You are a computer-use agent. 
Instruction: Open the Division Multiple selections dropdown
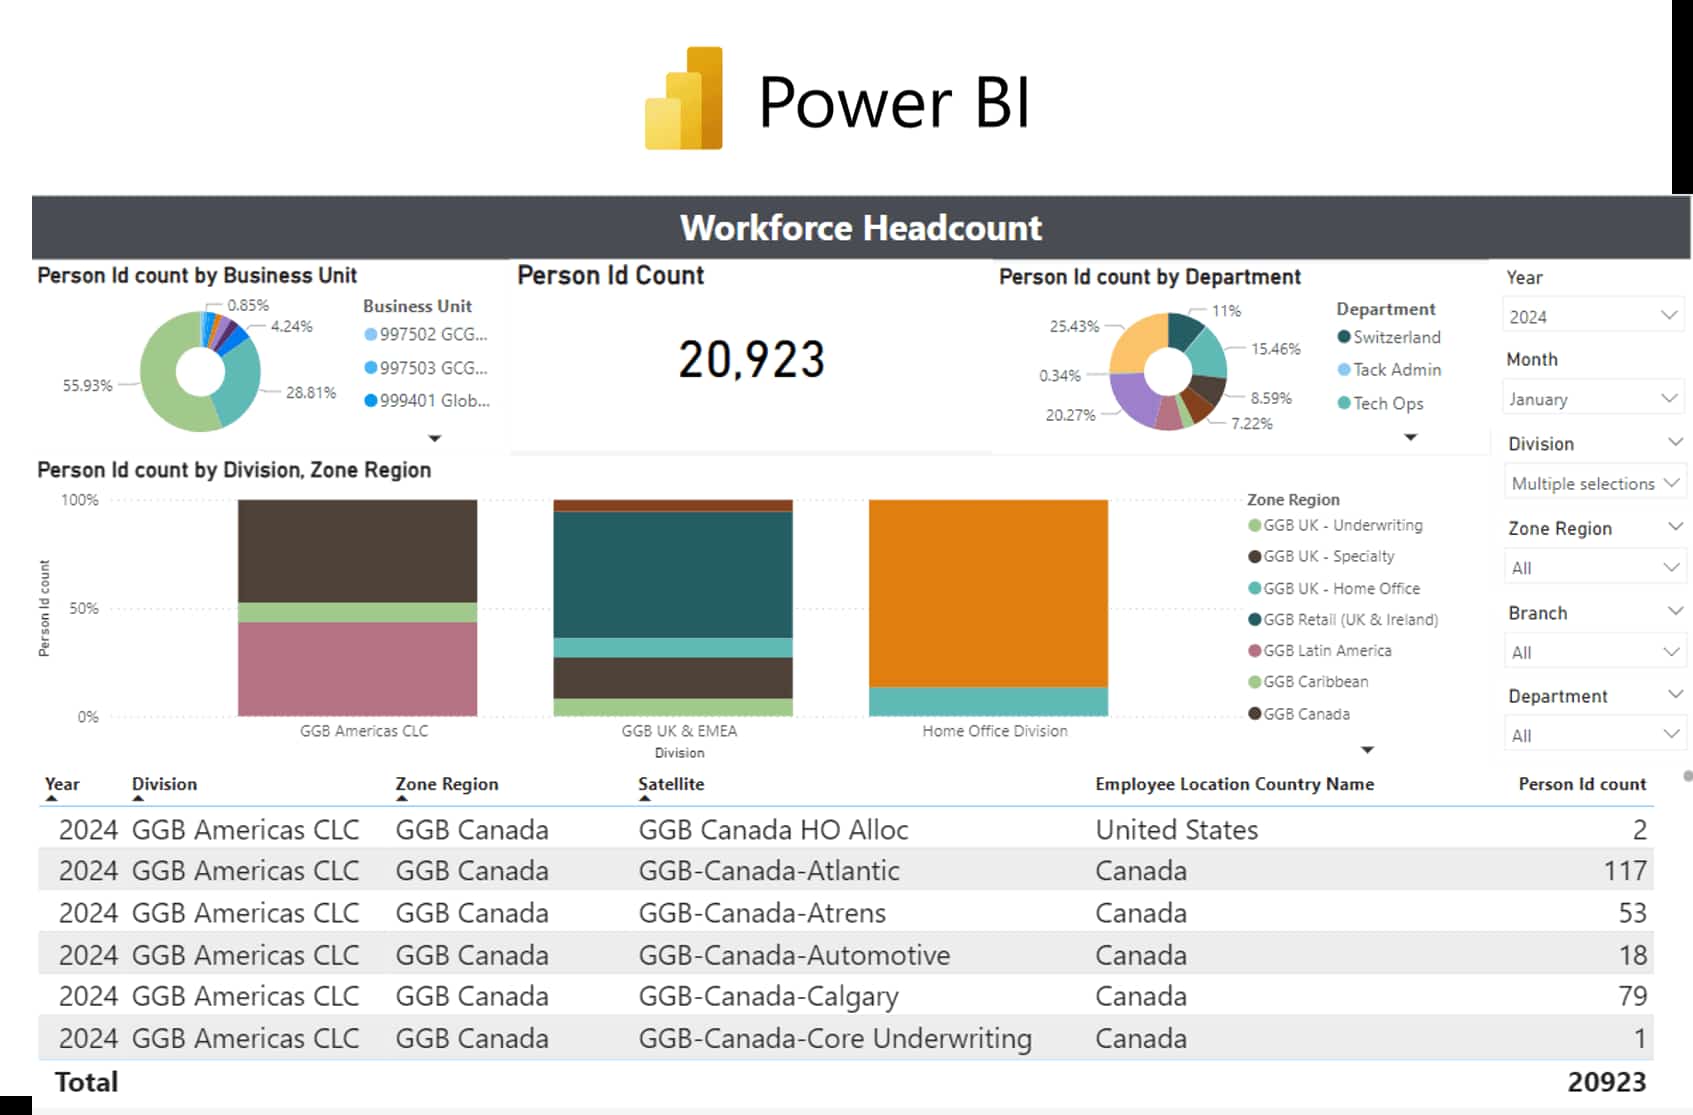(x=1594, y=482)
